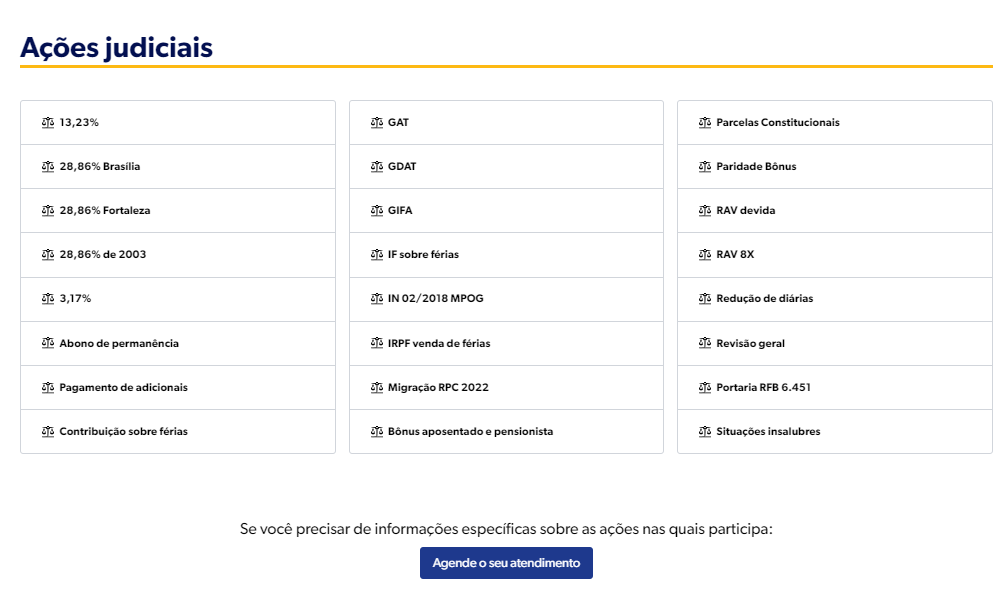Click the scales icon next to GIFA
Image resolution: width=1007 pixels, height=589 pixels.
pos(376,210)
